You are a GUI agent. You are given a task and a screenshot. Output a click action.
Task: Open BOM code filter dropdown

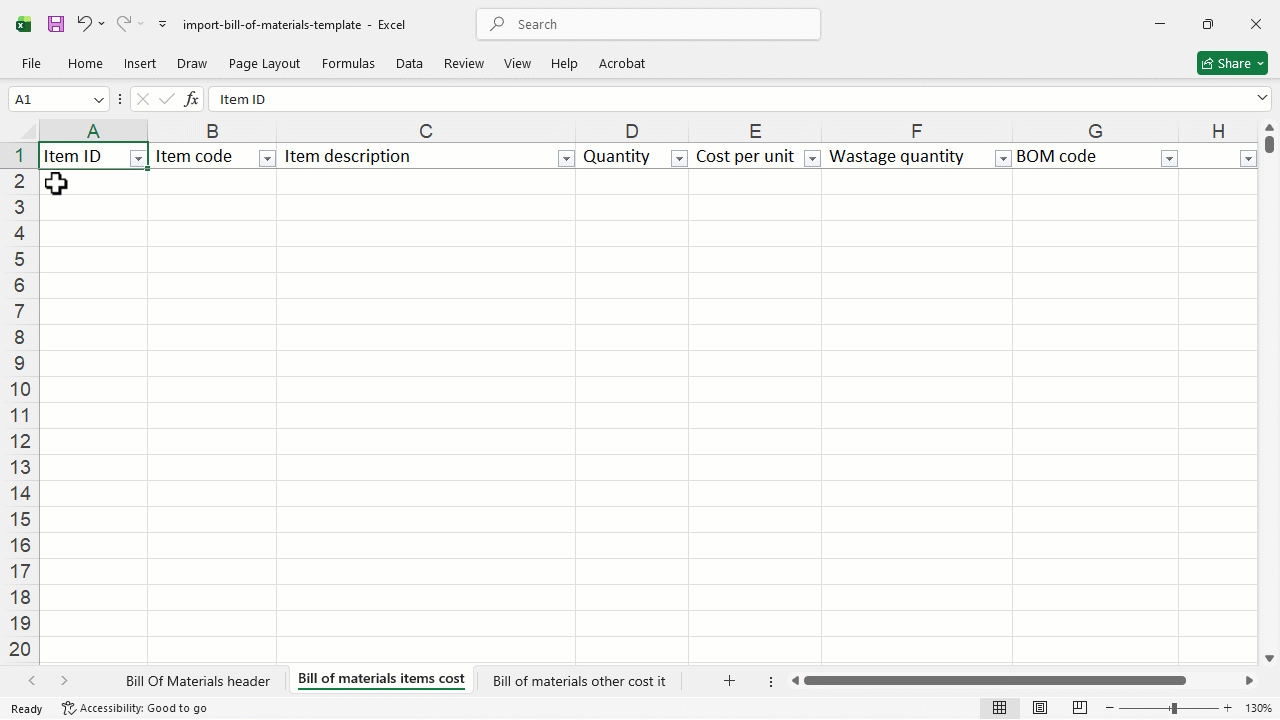[1169, 159]
